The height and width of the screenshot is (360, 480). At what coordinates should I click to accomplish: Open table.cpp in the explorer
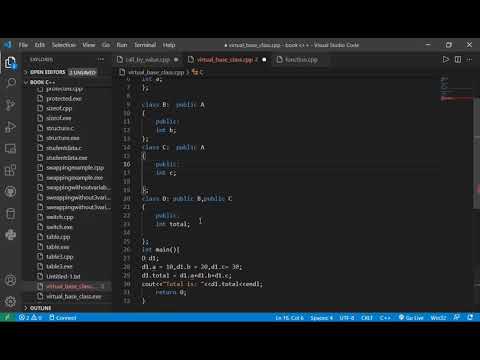(58, 237)
